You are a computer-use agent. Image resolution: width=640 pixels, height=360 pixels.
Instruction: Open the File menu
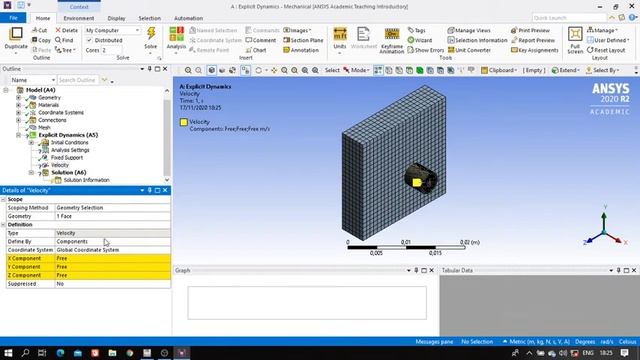click(13, 18)
